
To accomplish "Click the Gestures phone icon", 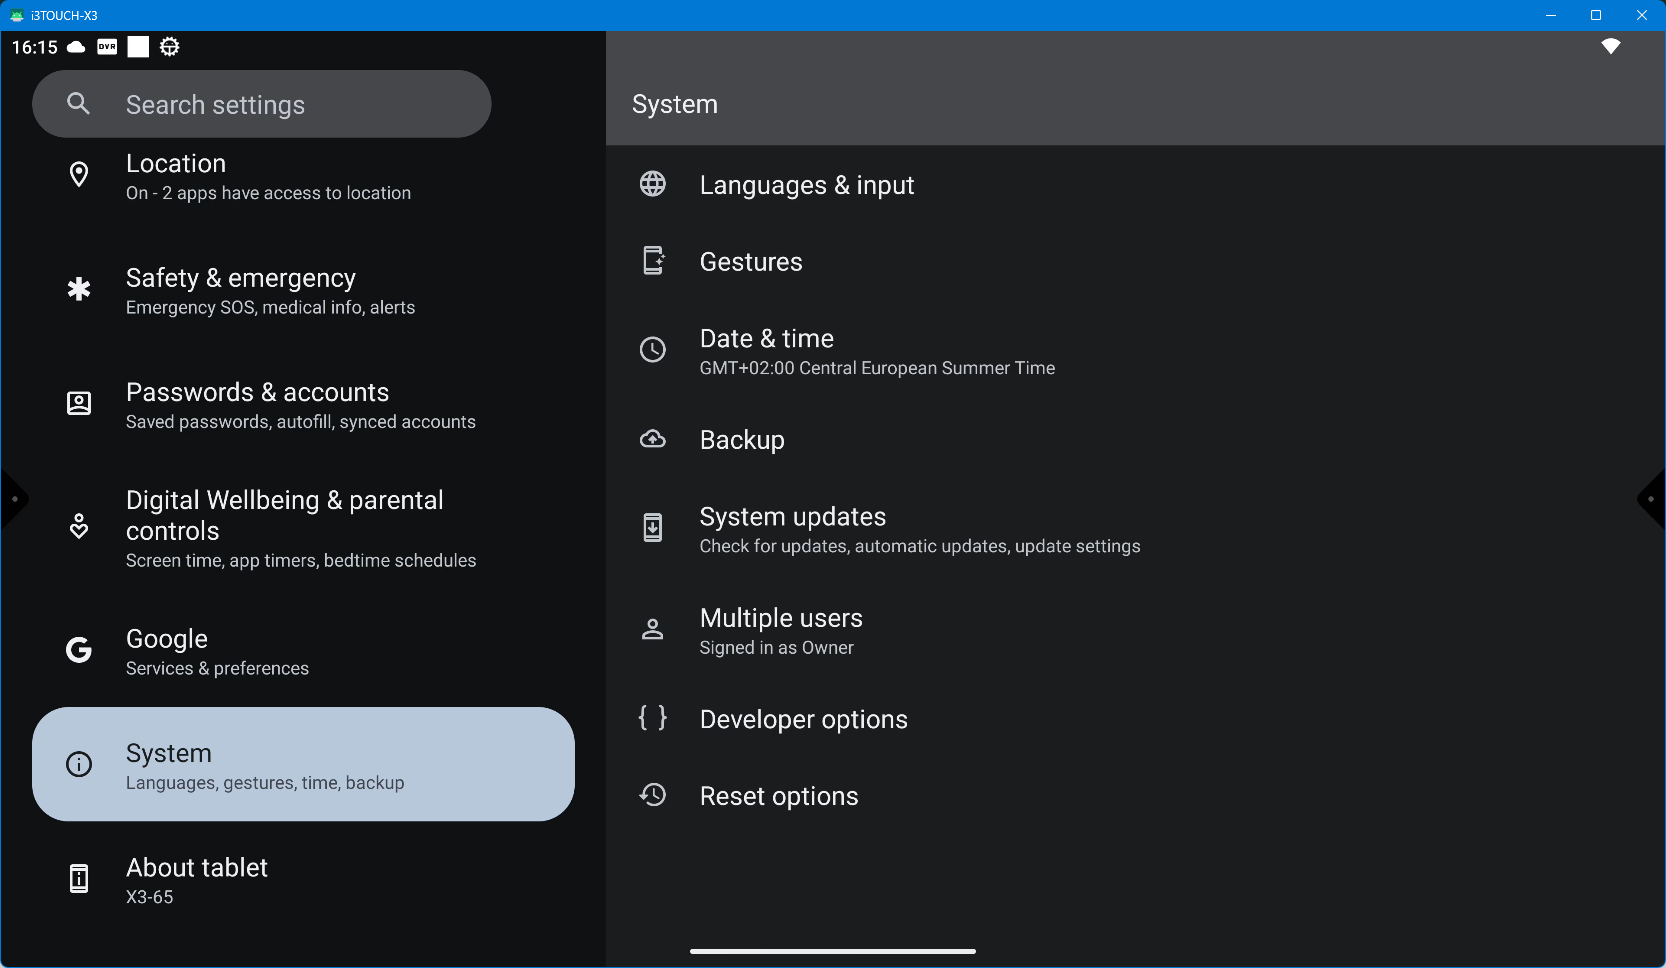I will 653,261.
